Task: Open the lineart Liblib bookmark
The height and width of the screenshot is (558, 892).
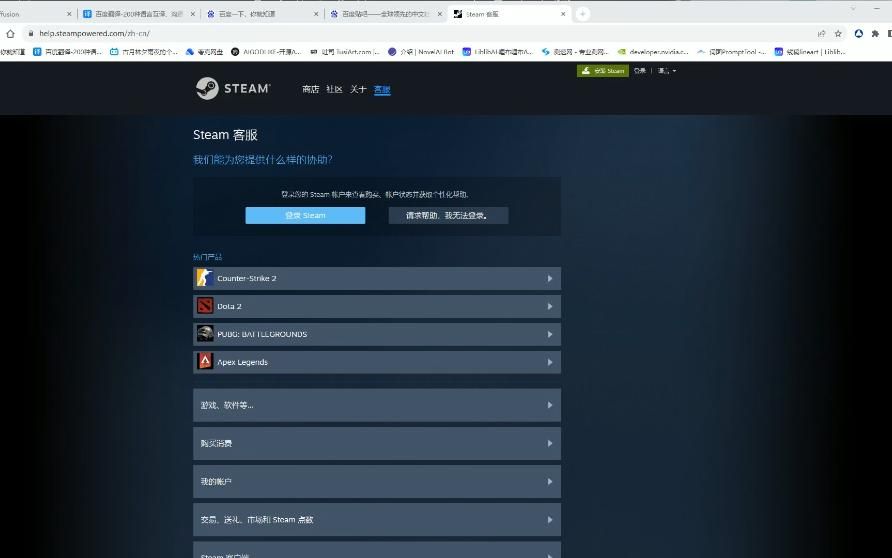Action: coord(810,52)
